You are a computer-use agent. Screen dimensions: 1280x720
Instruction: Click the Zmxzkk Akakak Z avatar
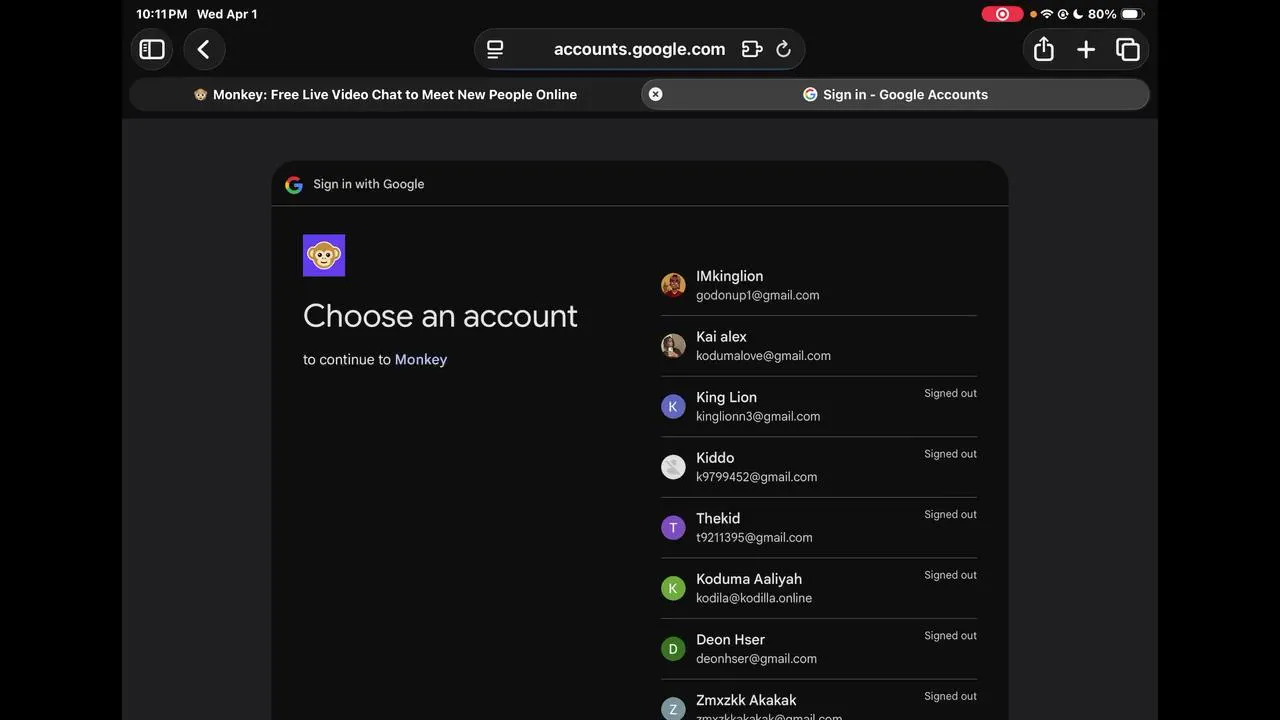pos(673,708)
